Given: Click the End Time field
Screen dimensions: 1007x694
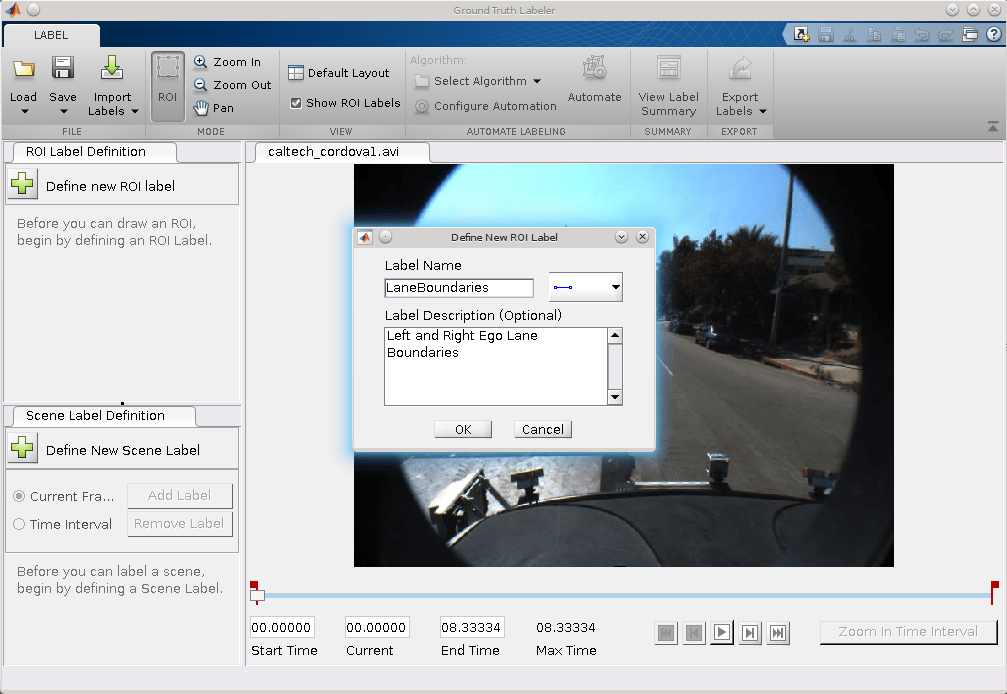Looking at the screenshot, I should (471, 627).
